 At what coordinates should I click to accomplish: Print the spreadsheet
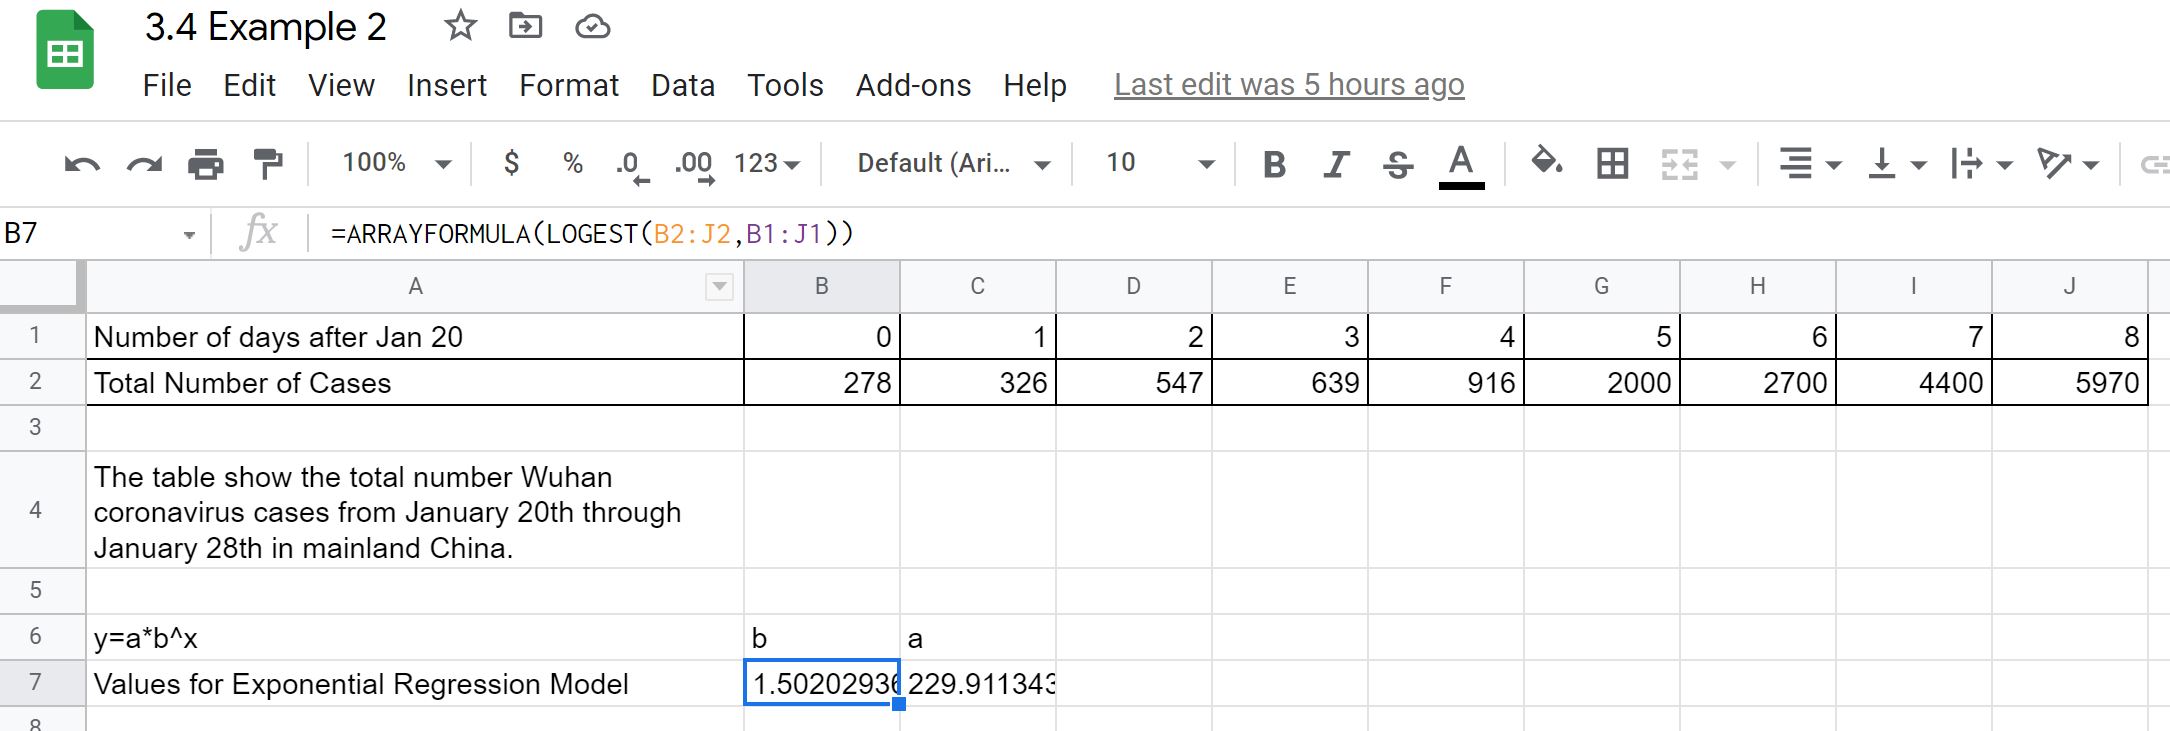[x=206, y=163]
